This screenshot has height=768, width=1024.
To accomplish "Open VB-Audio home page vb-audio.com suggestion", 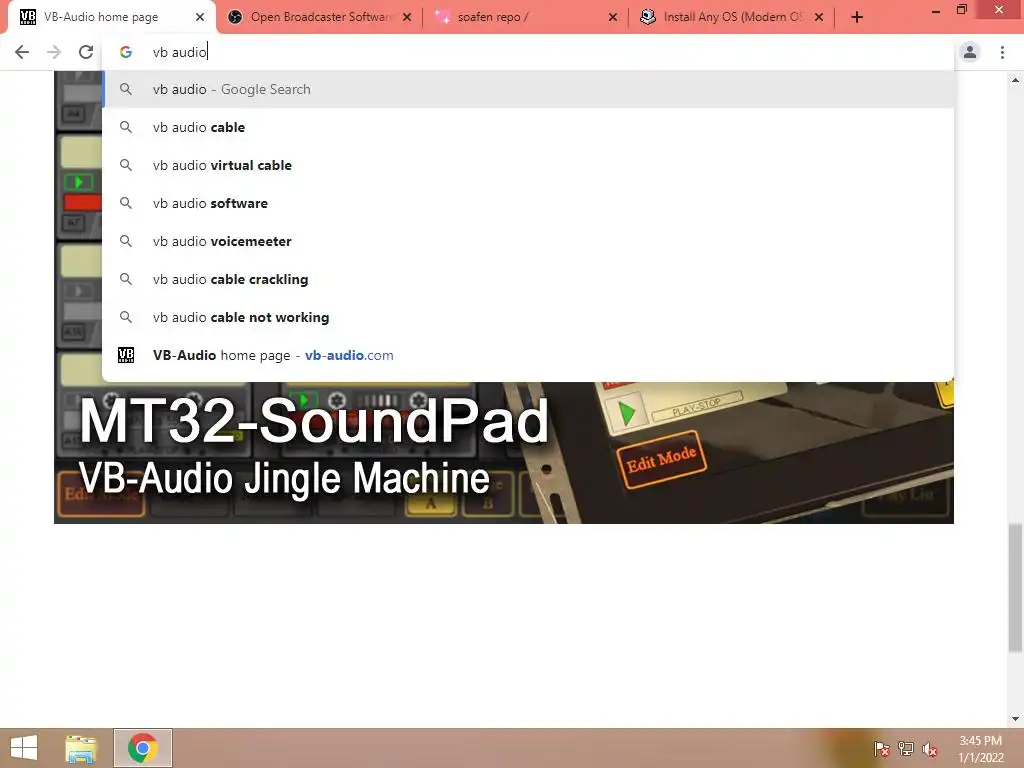I will coord(528,355).
